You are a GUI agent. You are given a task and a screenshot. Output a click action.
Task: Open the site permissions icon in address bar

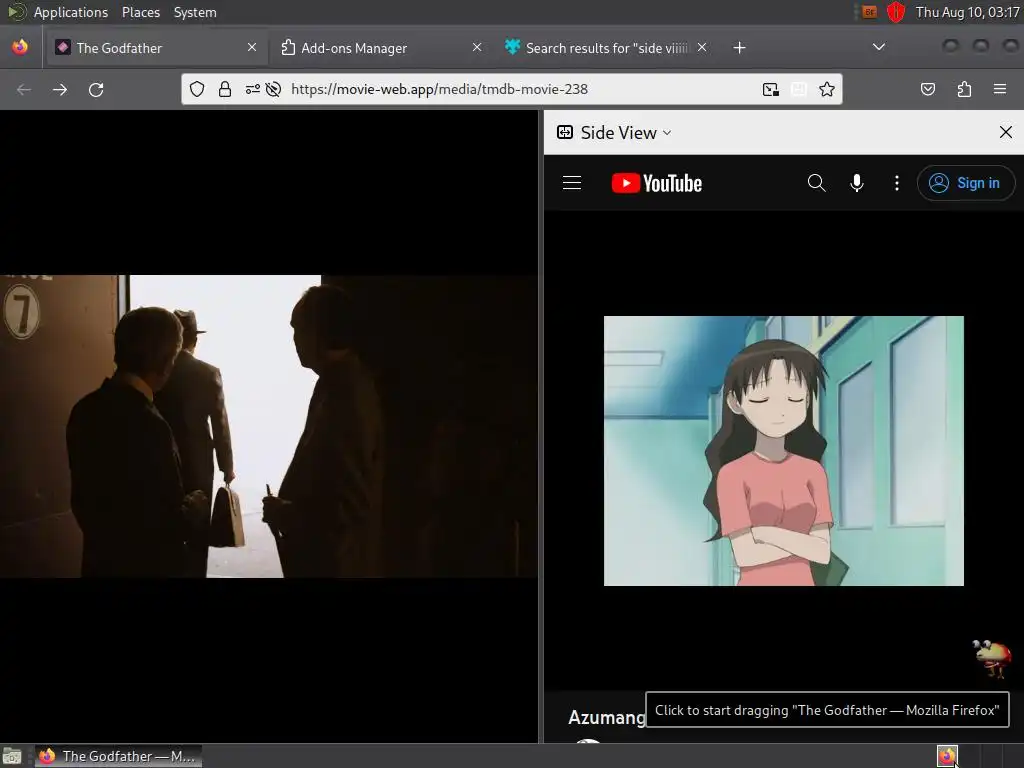point(253,89)
